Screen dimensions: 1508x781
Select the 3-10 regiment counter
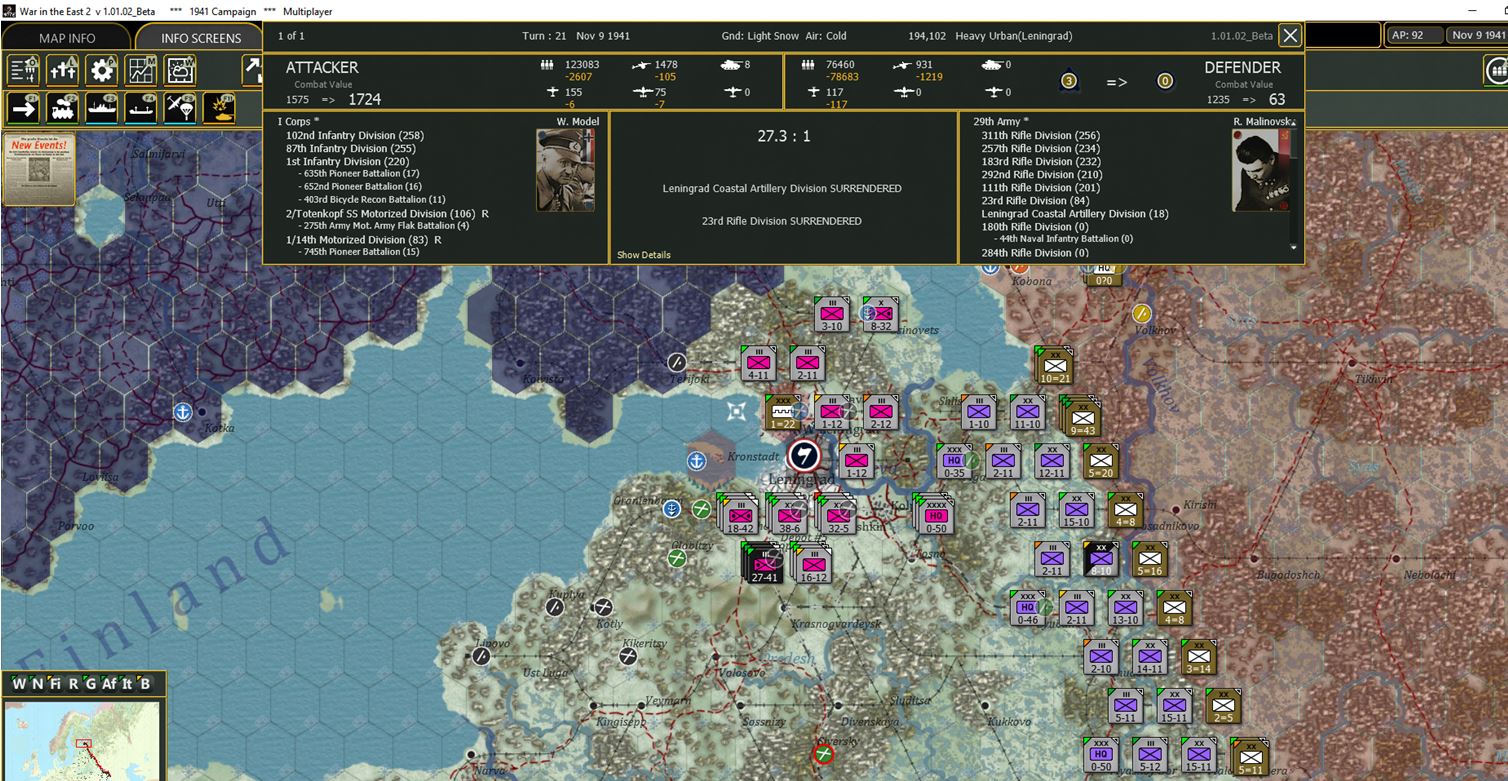[x=832, y=315]
